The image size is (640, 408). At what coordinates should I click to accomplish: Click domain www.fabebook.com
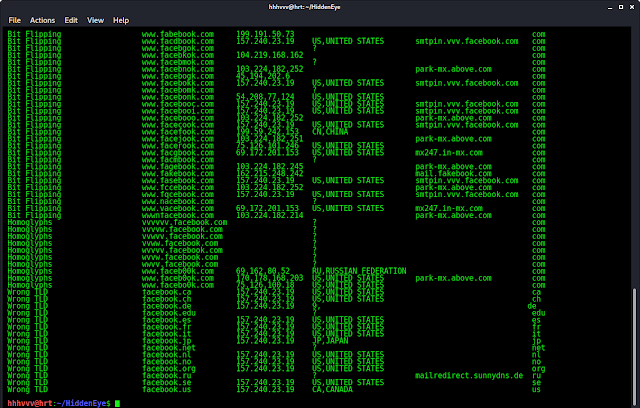coord(178,34)
